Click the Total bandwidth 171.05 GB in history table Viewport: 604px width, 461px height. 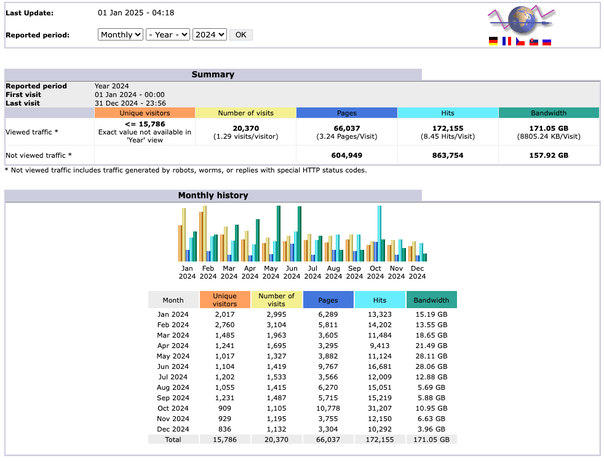click(x=431, y=439)
